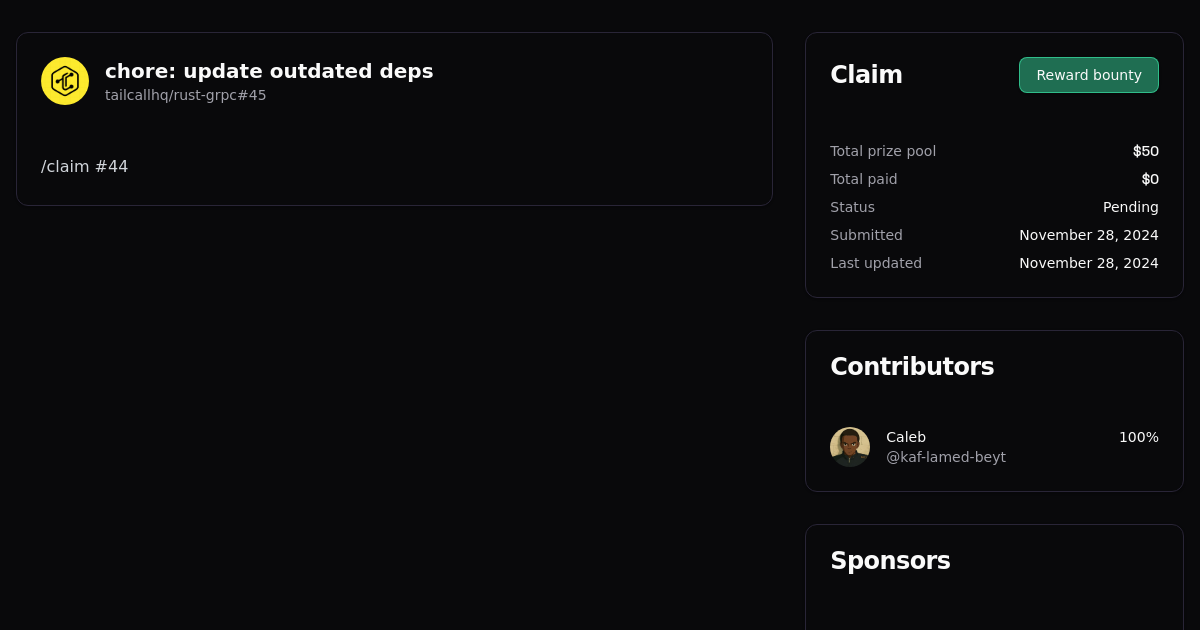Screen dimensions: 1200x630
Task: Click the 100% contribution share for Caleb
Action: [x=1138, y=437]
